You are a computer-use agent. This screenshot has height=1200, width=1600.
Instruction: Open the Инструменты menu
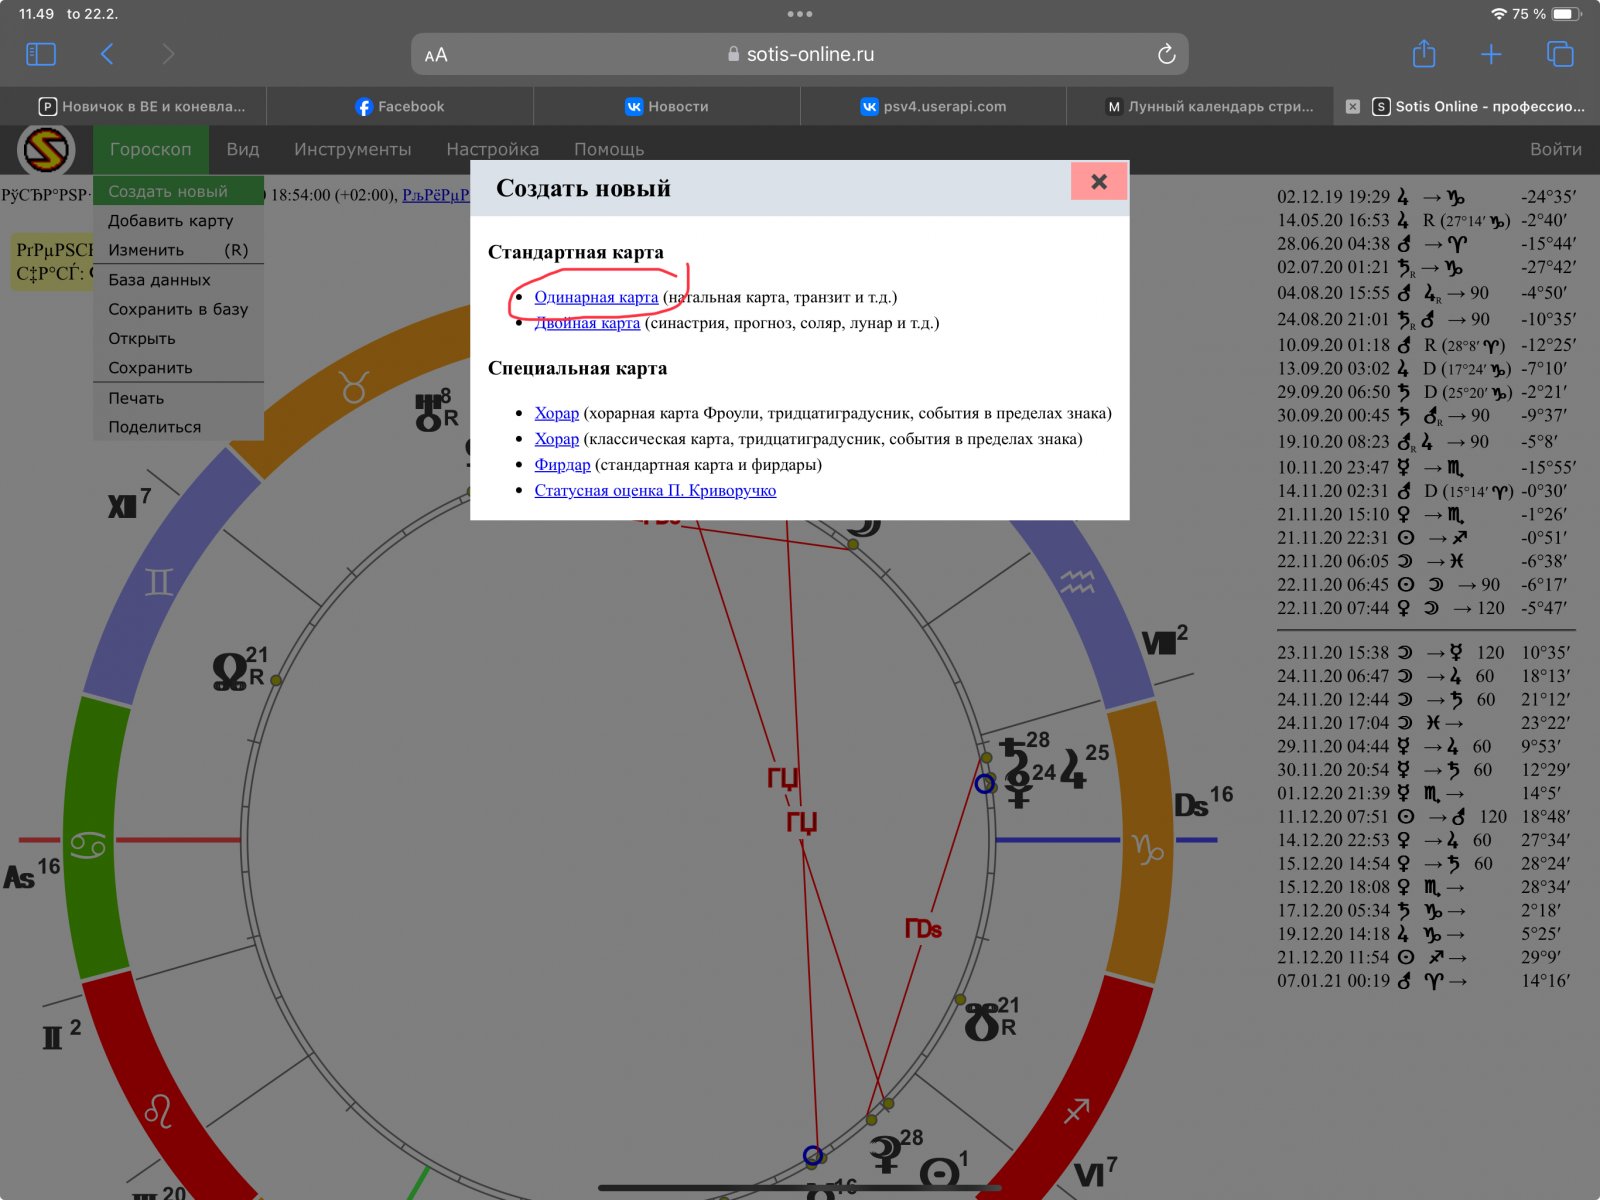click(352, 149)
